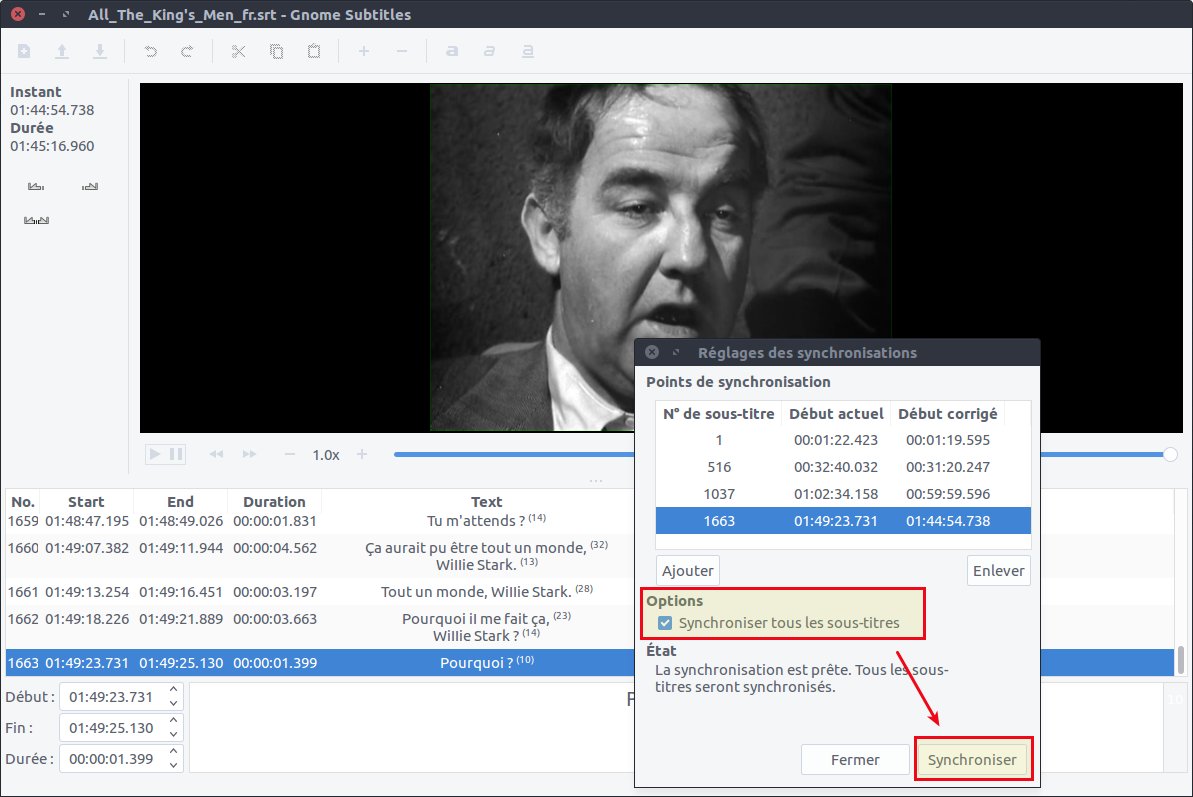The height and width of the screenshot is (797, 1193).
Task: Click the video preview frame
Action: 660,258
